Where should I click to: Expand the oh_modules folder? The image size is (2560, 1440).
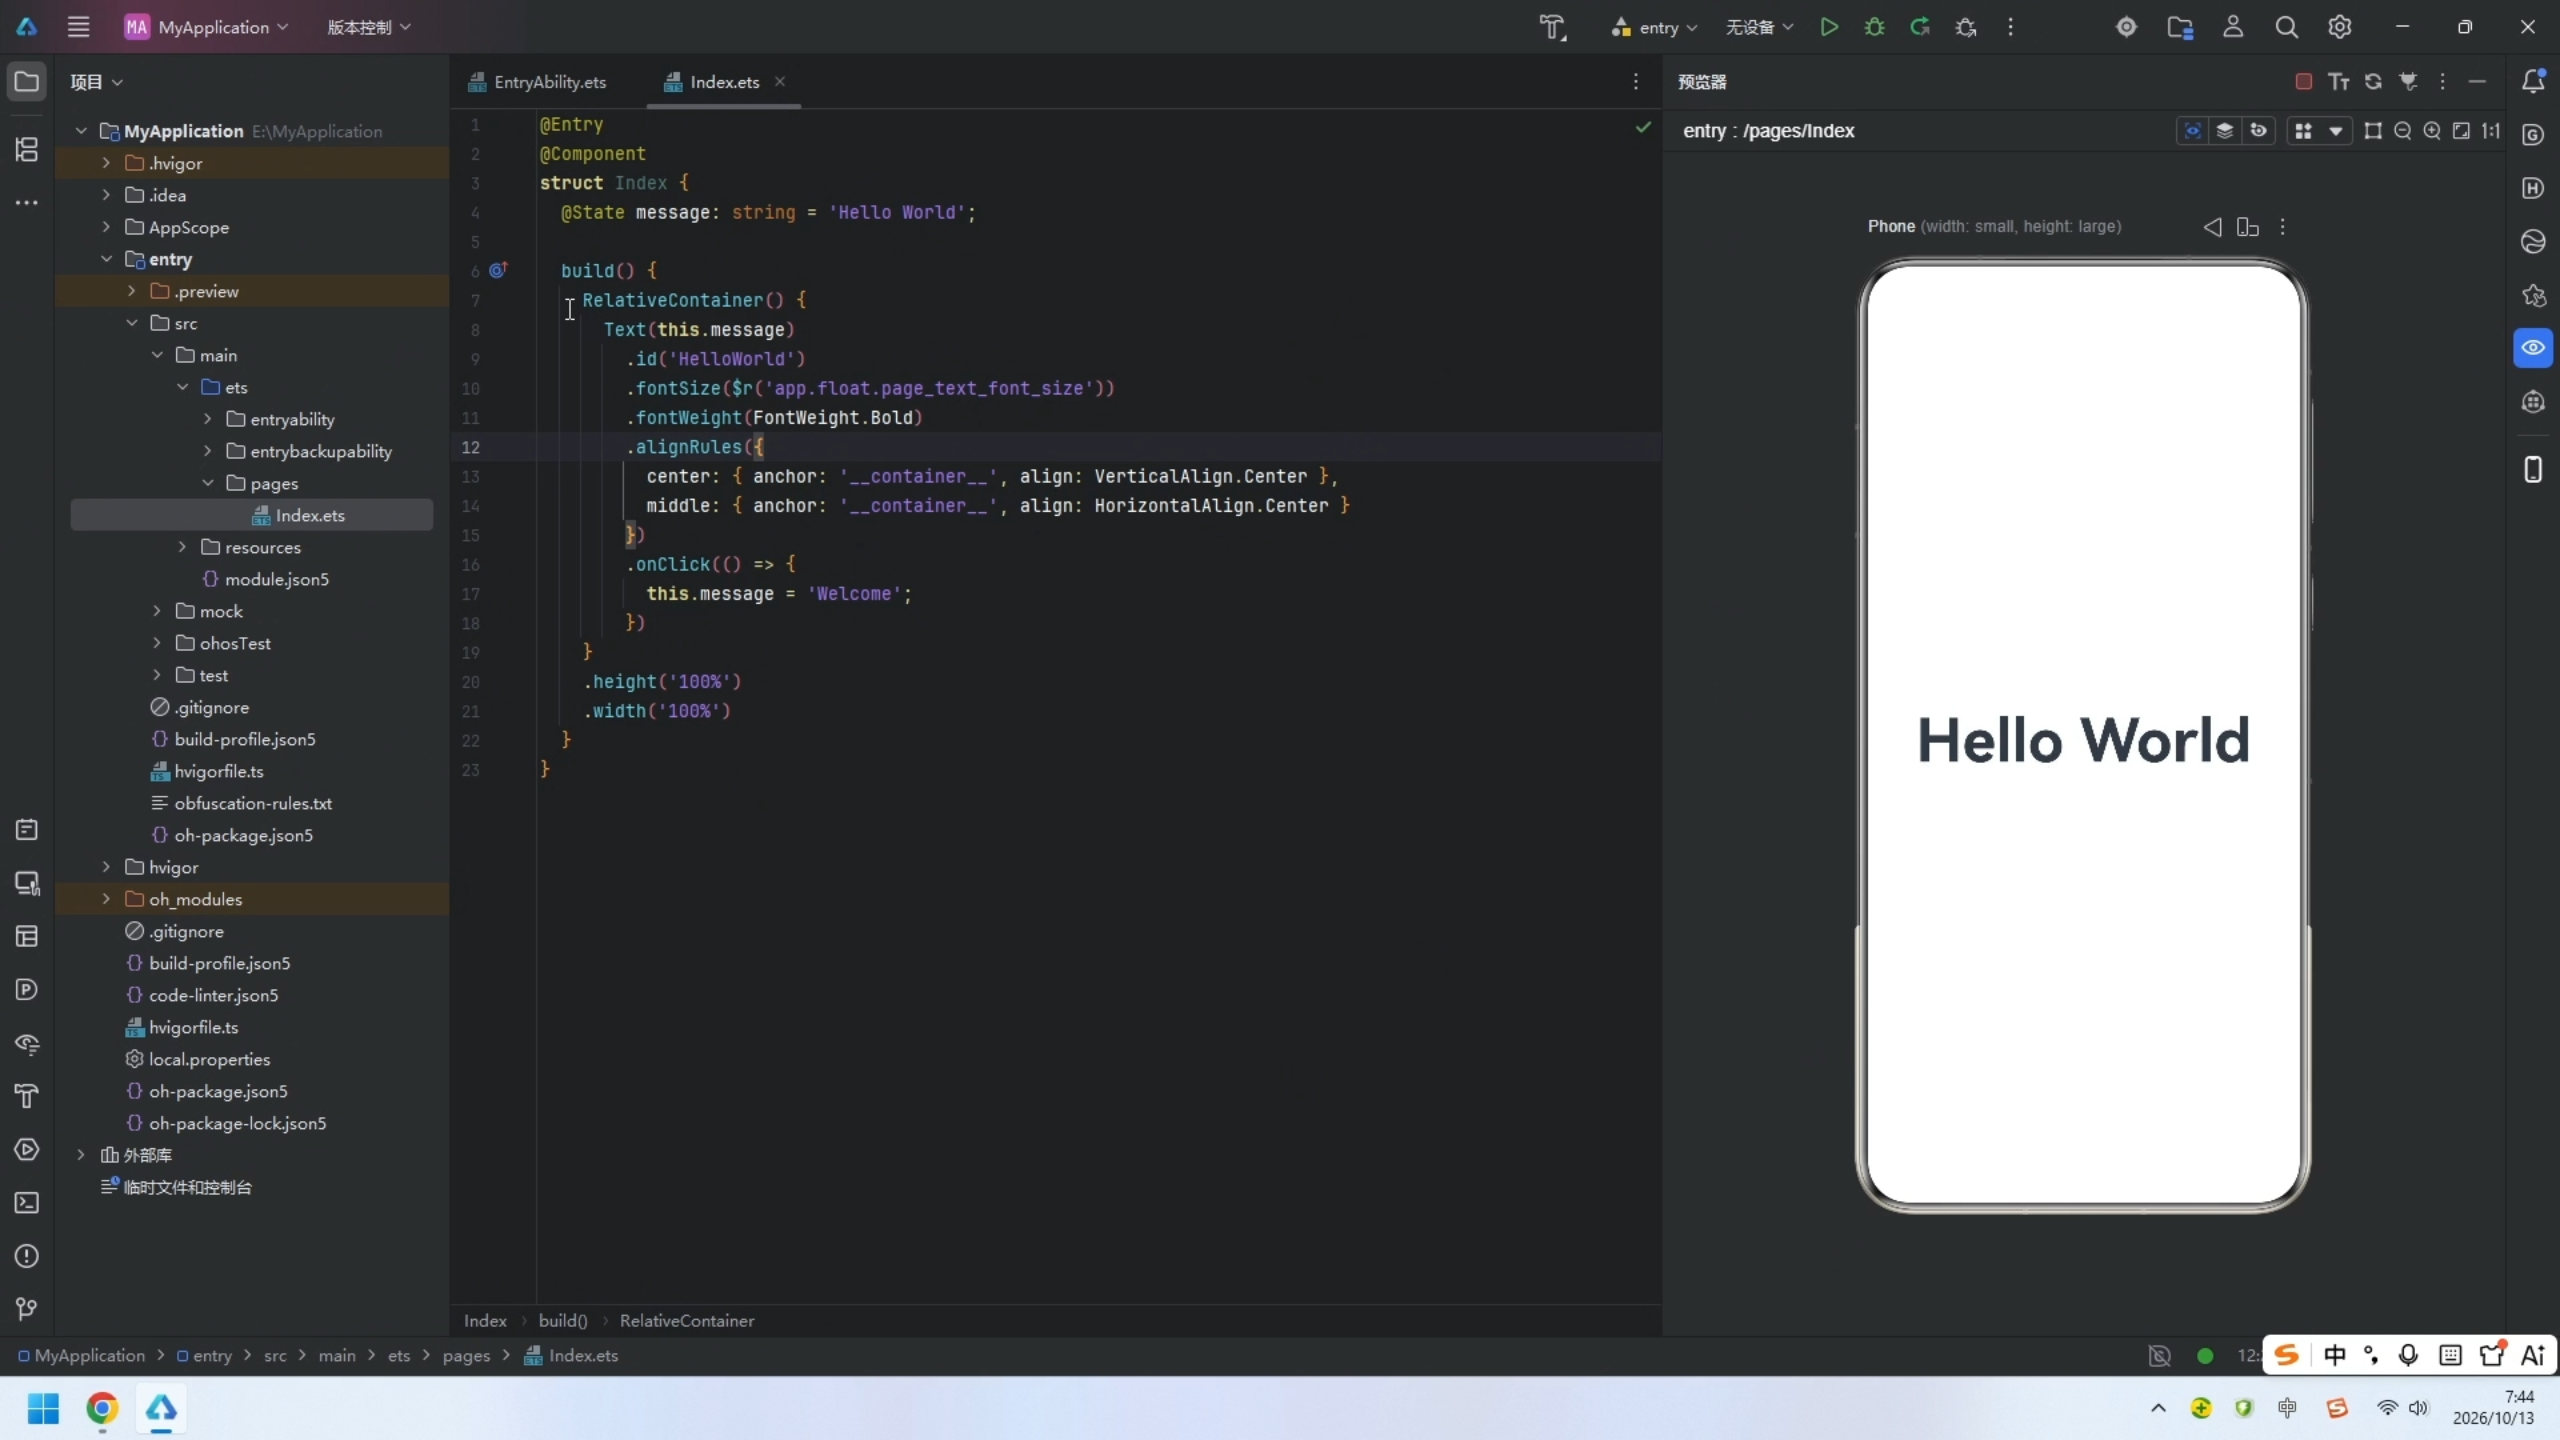click(106, 899)
